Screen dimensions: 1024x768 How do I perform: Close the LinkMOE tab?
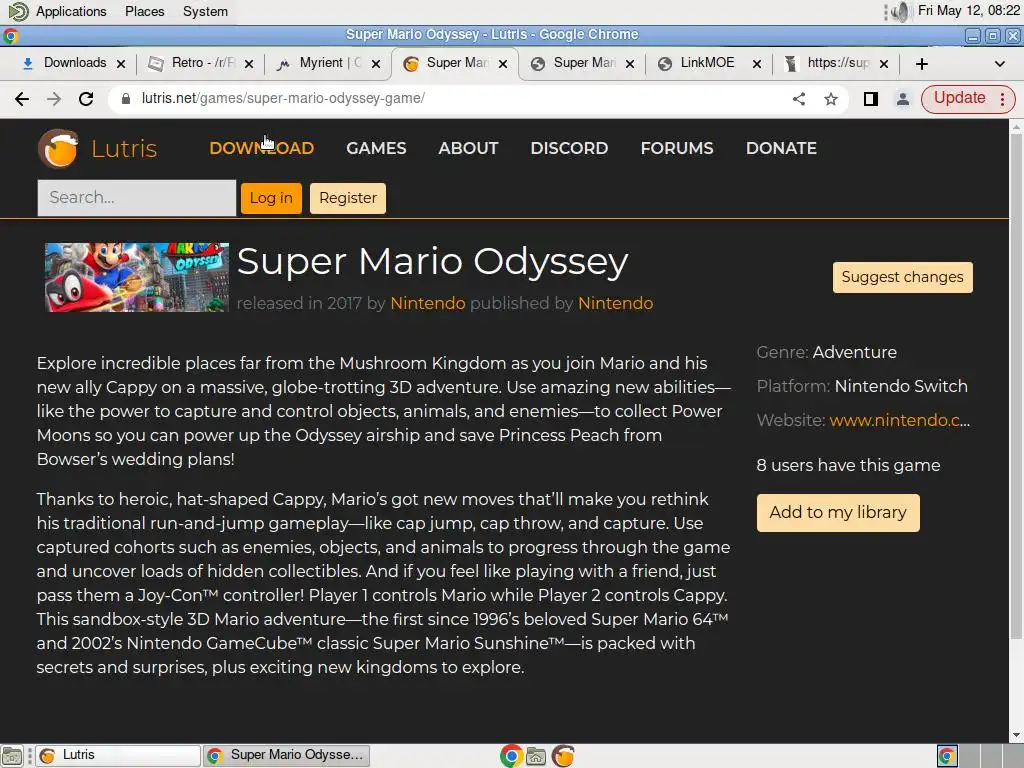click(x=756, y=63)
